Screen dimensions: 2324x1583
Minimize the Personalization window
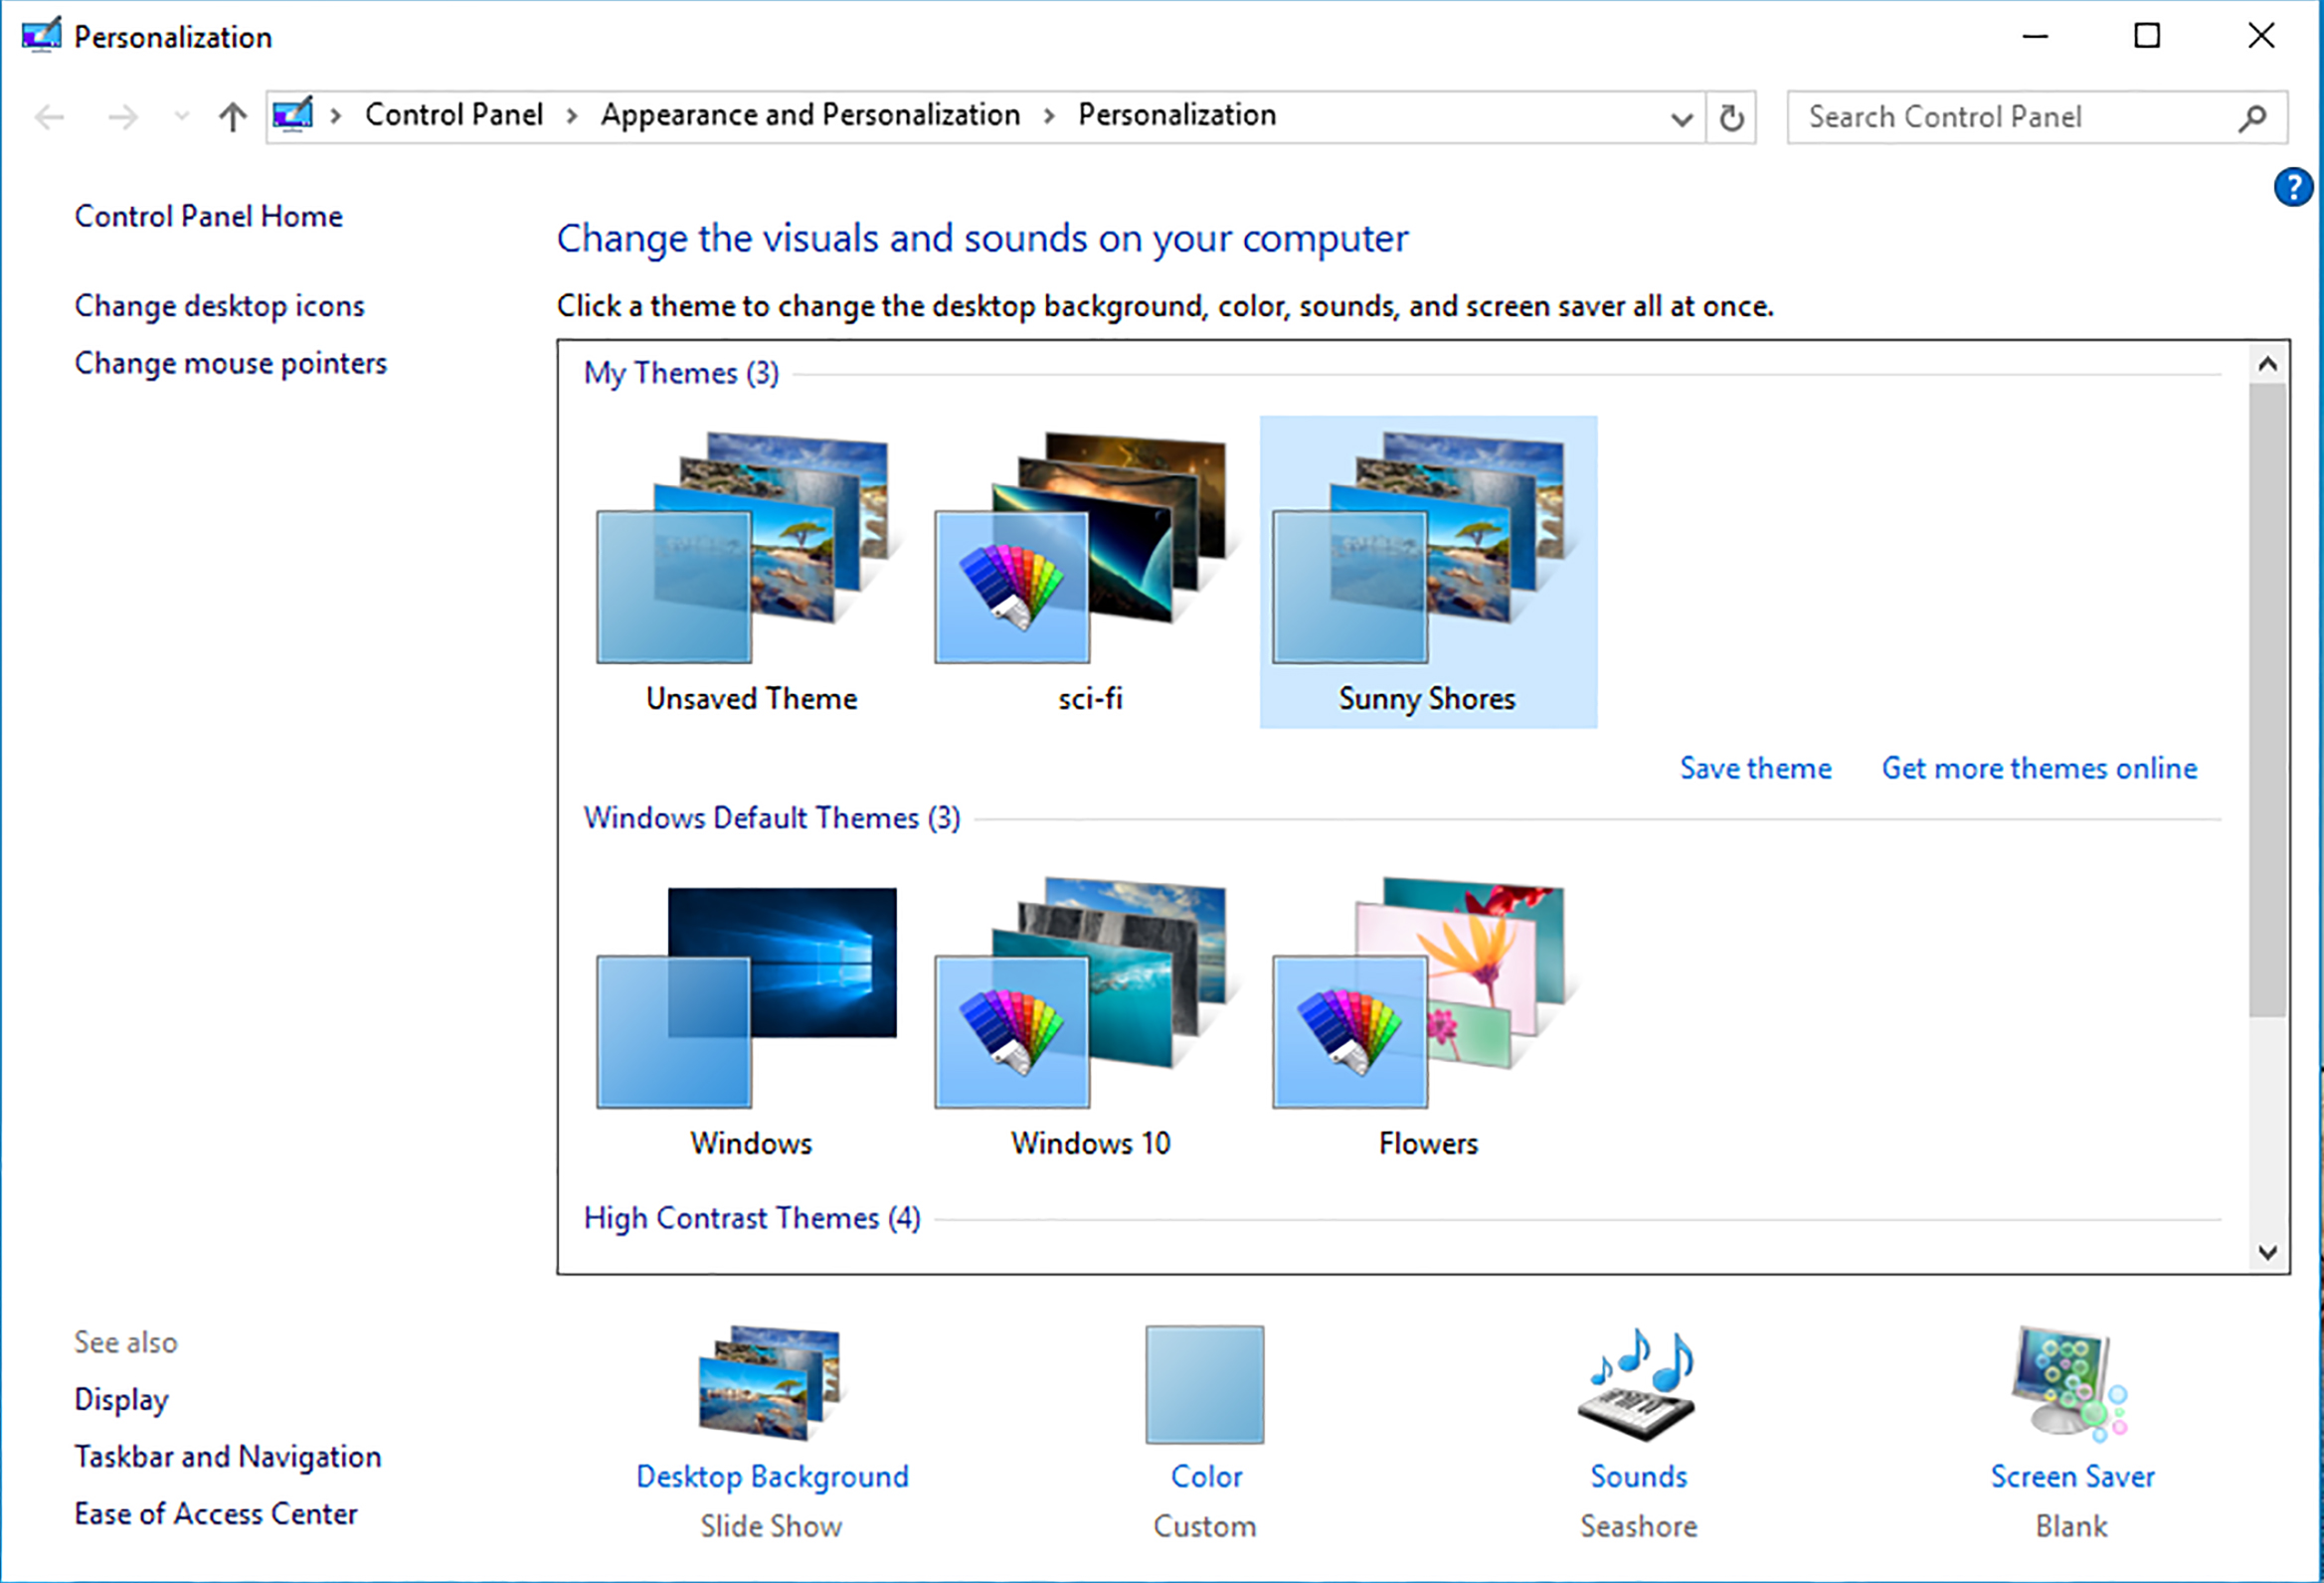(2035, 36)
